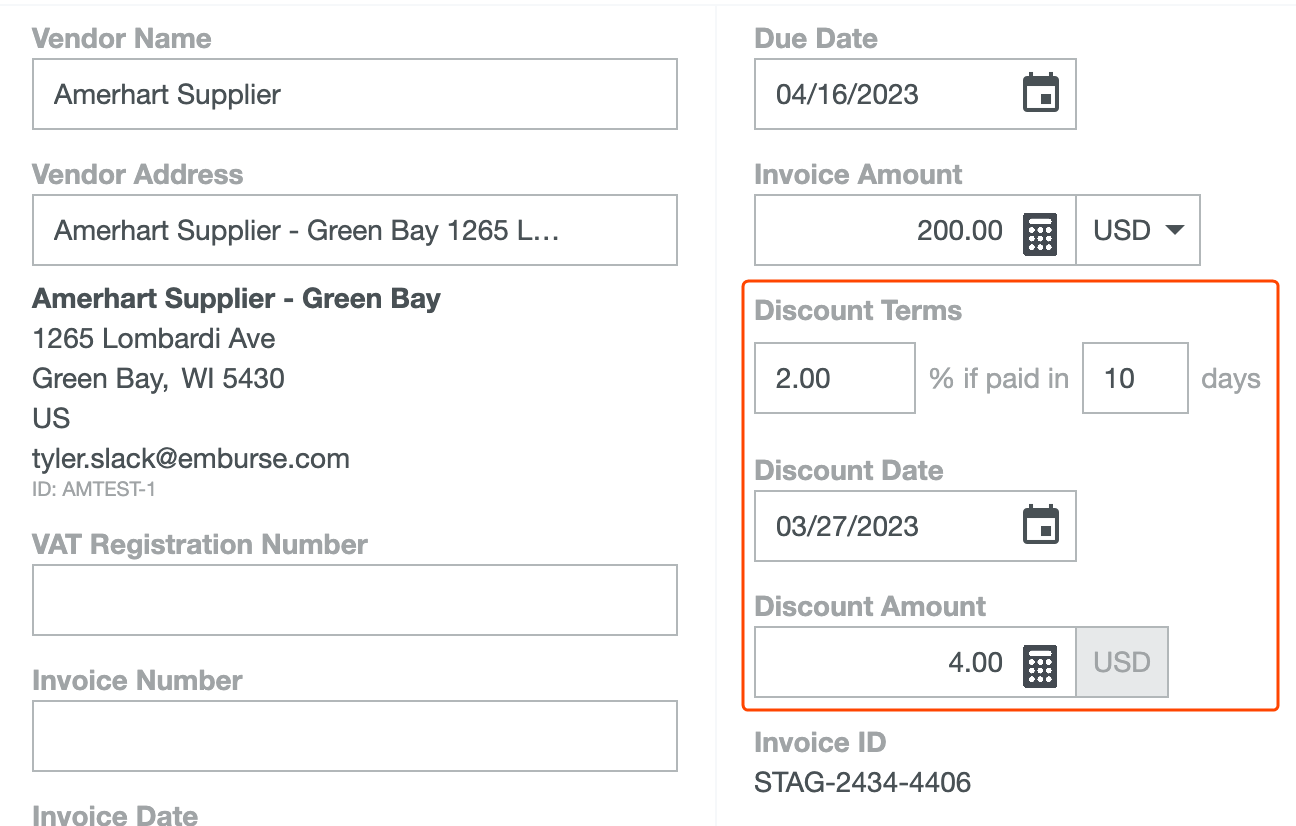Select the Vendor Address input field

(354, 230)
